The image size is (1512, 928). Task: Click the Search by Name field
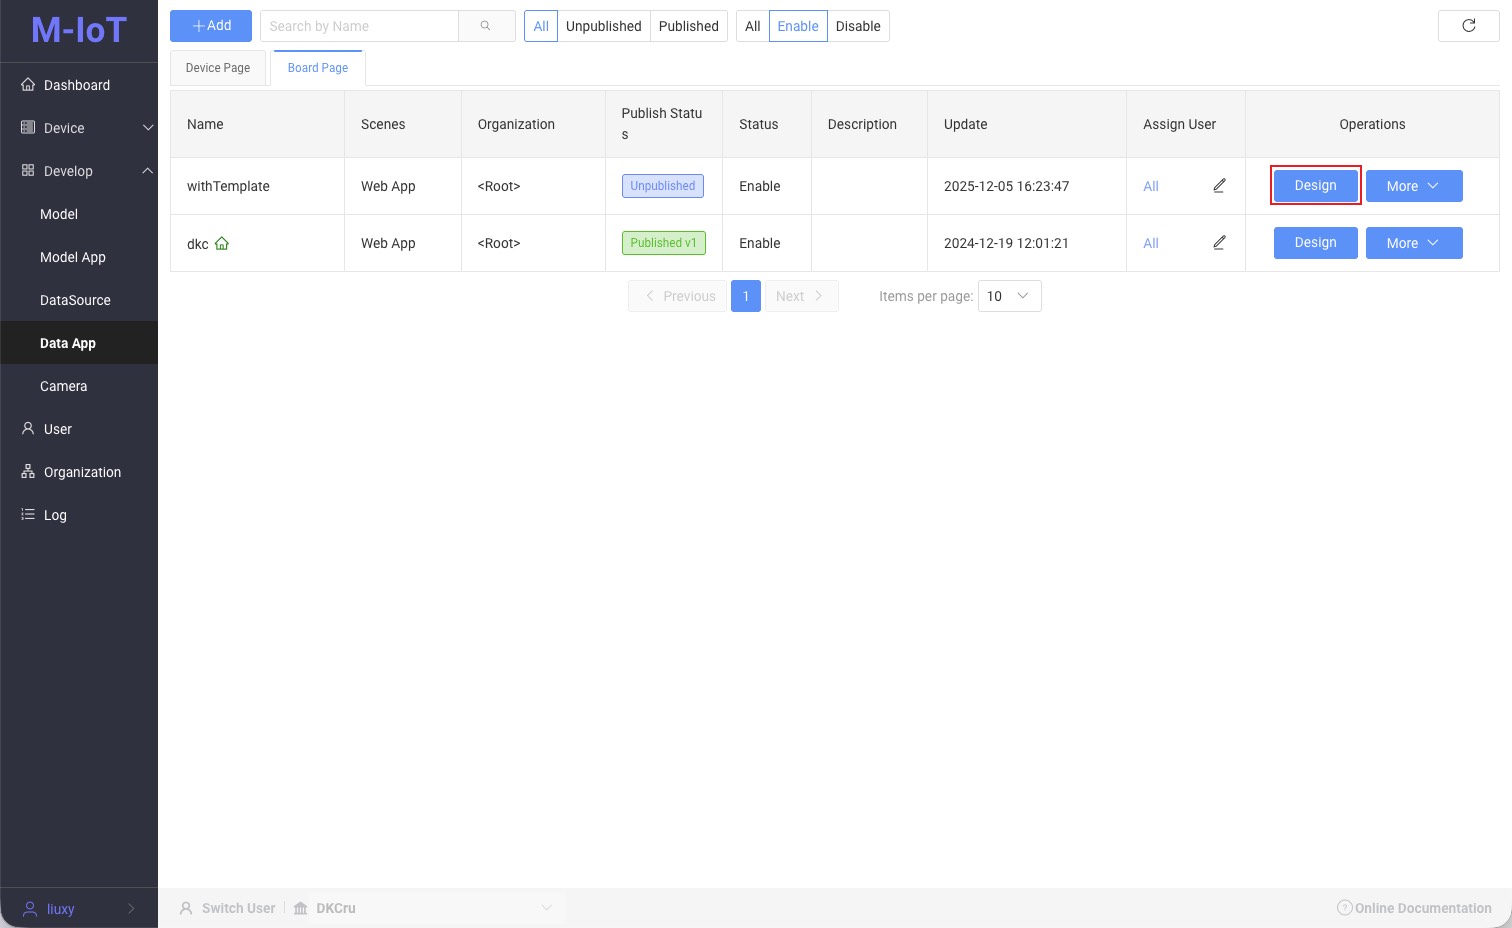coord(359,26)
